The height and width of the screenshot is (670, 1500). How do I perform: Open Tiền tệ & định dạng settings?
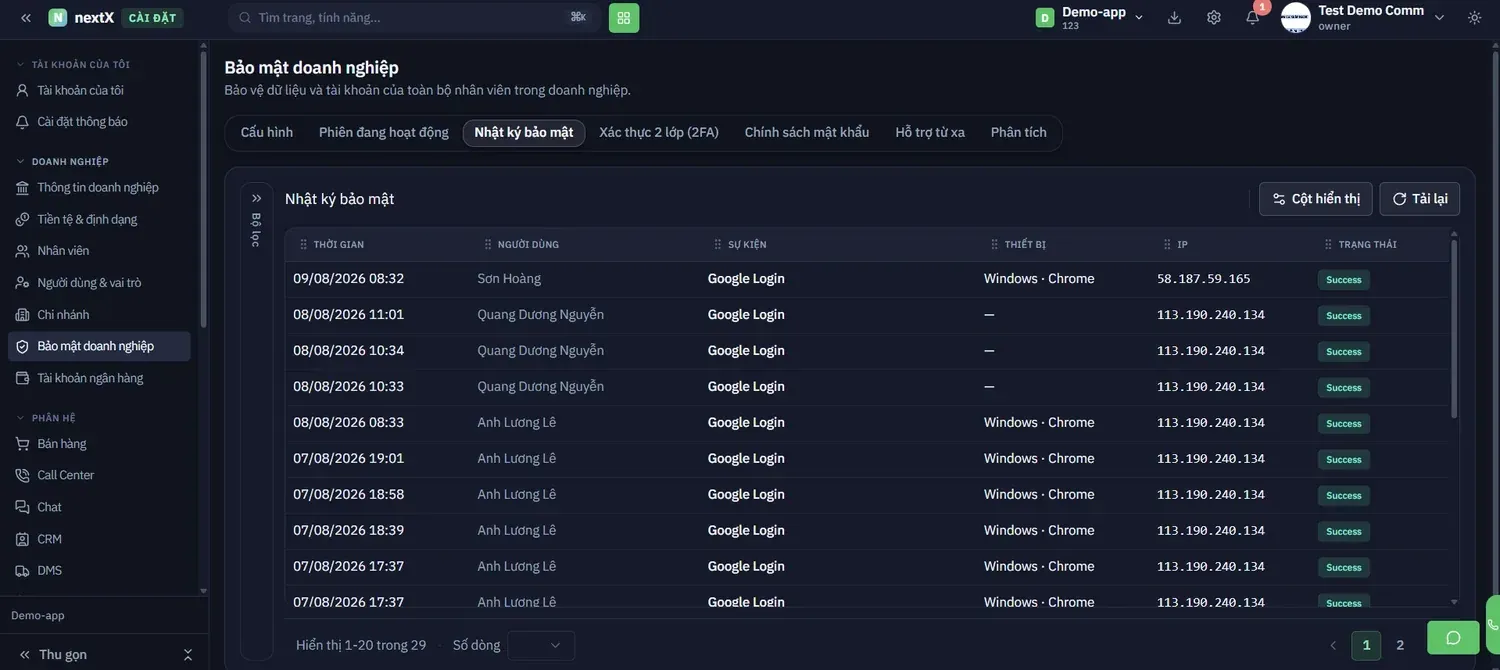[x=100, y=219]
